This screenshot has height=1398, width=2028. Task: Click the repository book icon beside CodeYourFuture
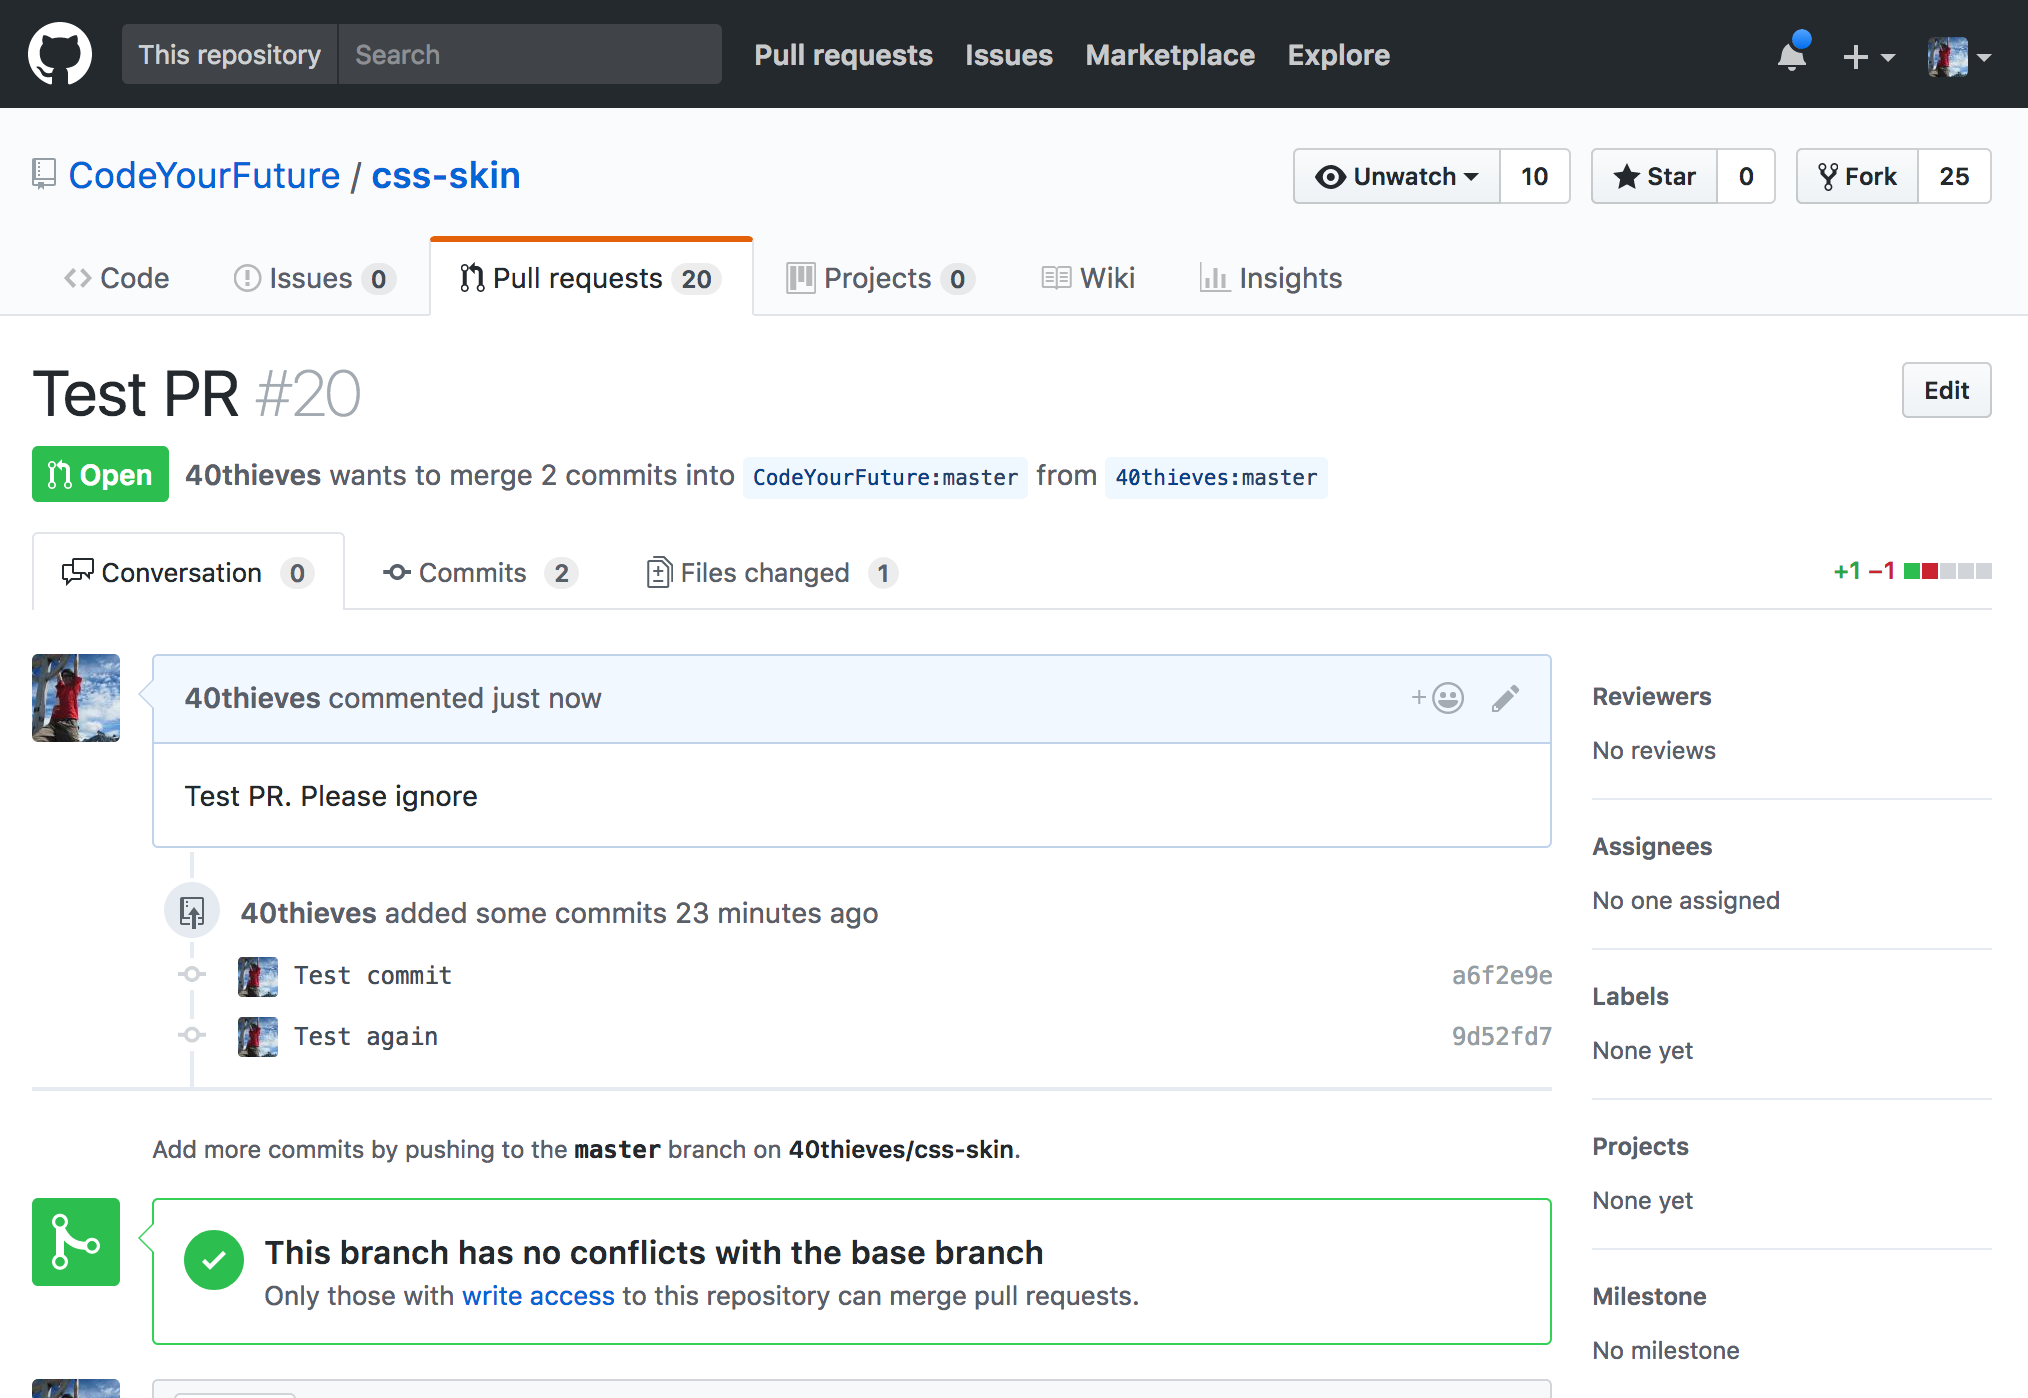tap(44, 175)
